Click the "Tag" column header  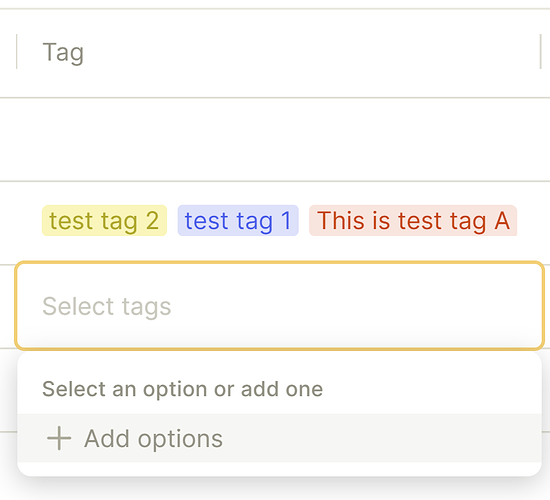(x=279, y=52)
